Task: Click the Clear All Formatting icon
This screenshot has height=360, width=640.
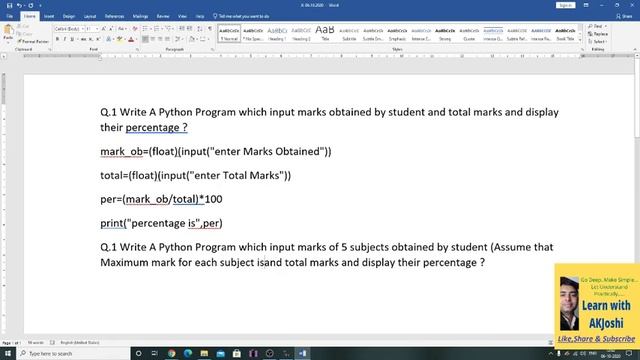Action: (135, 29)
